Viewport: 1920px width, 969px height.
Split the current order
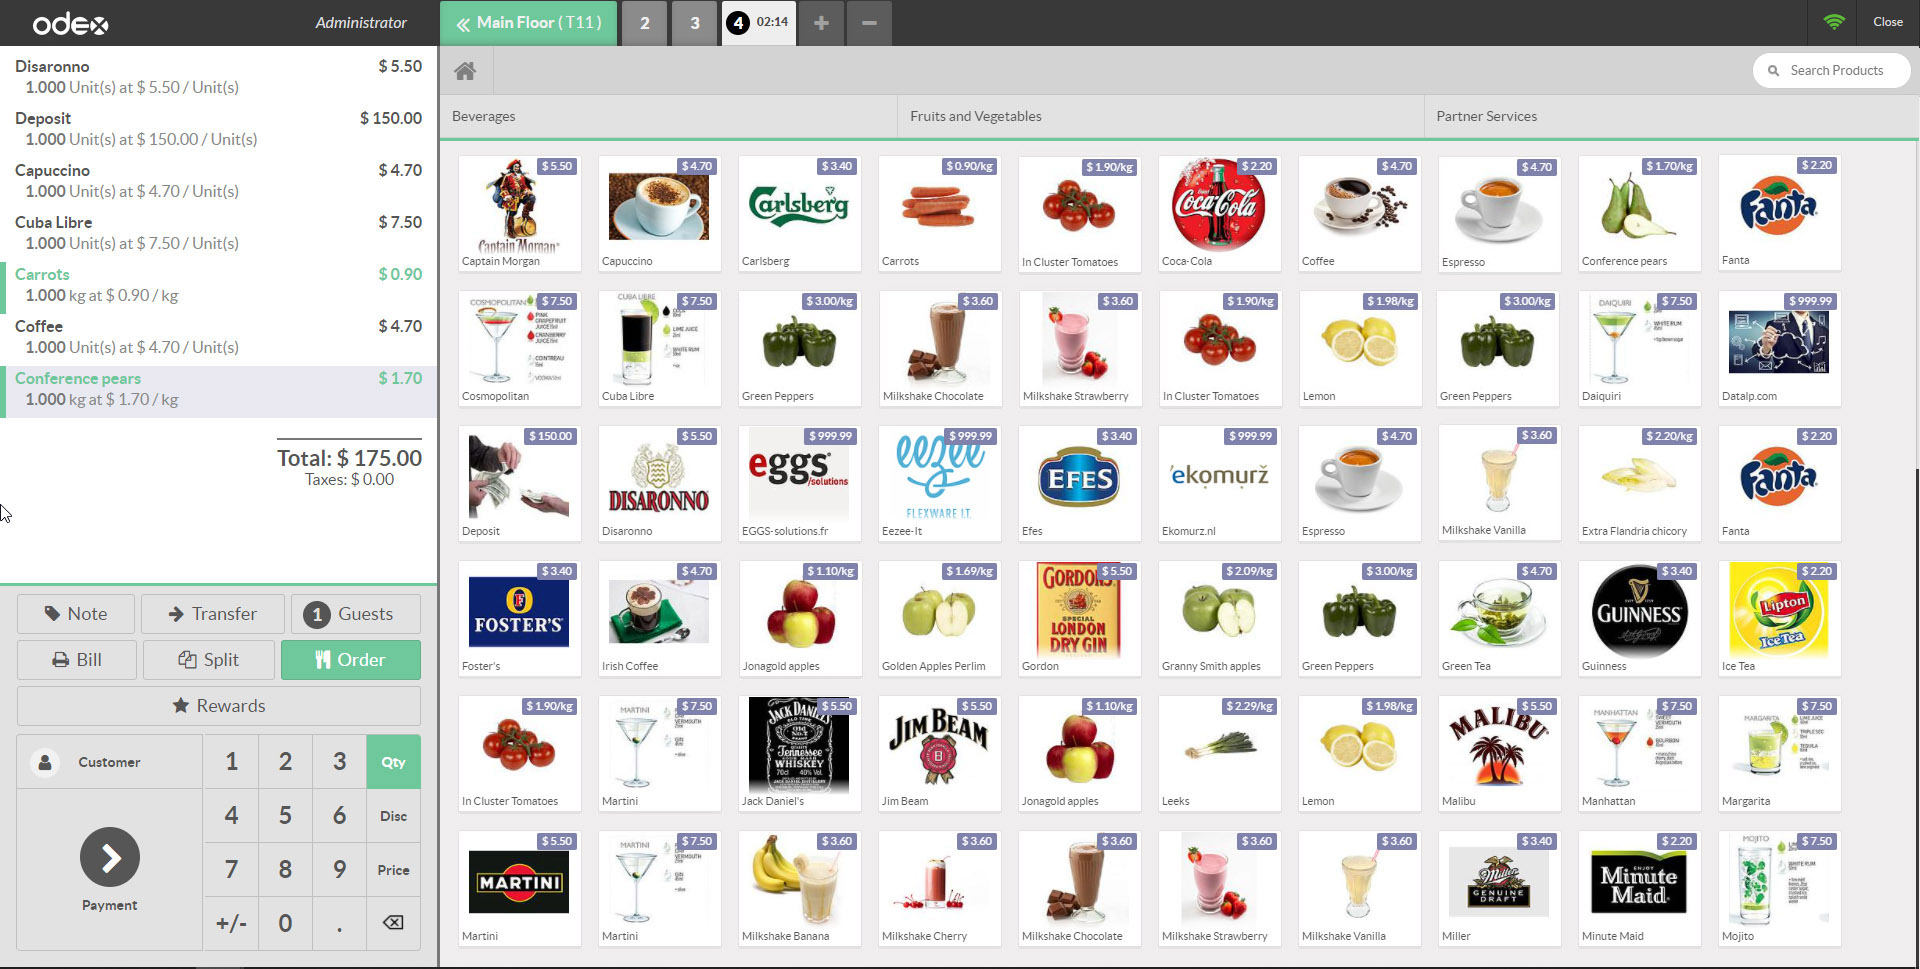[x=209, y=660]
